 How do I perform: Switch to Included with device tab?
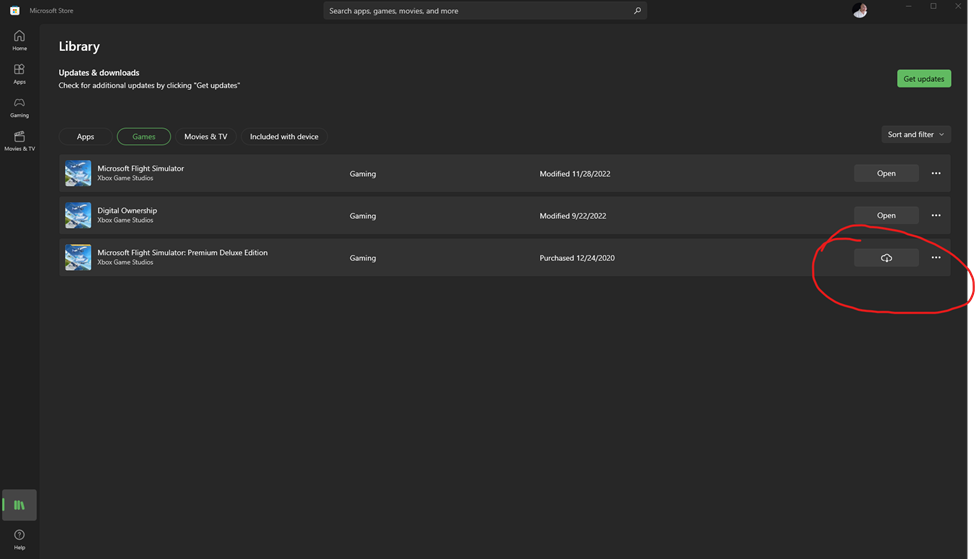click(284, 136)
